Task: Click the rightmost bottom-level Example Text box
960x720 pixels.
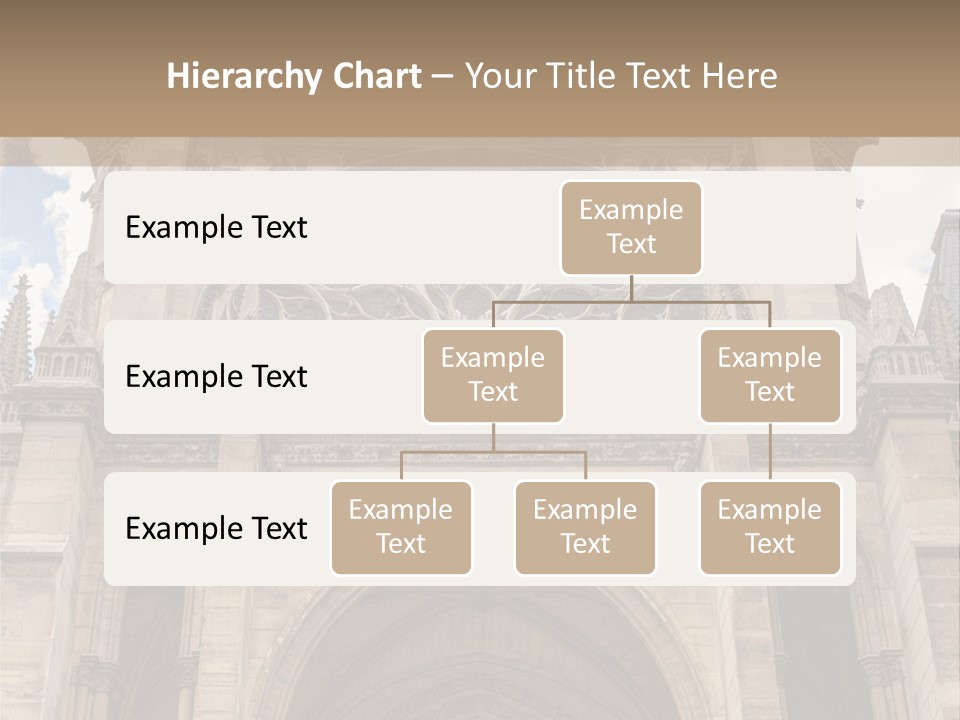Action: [770, 527]
